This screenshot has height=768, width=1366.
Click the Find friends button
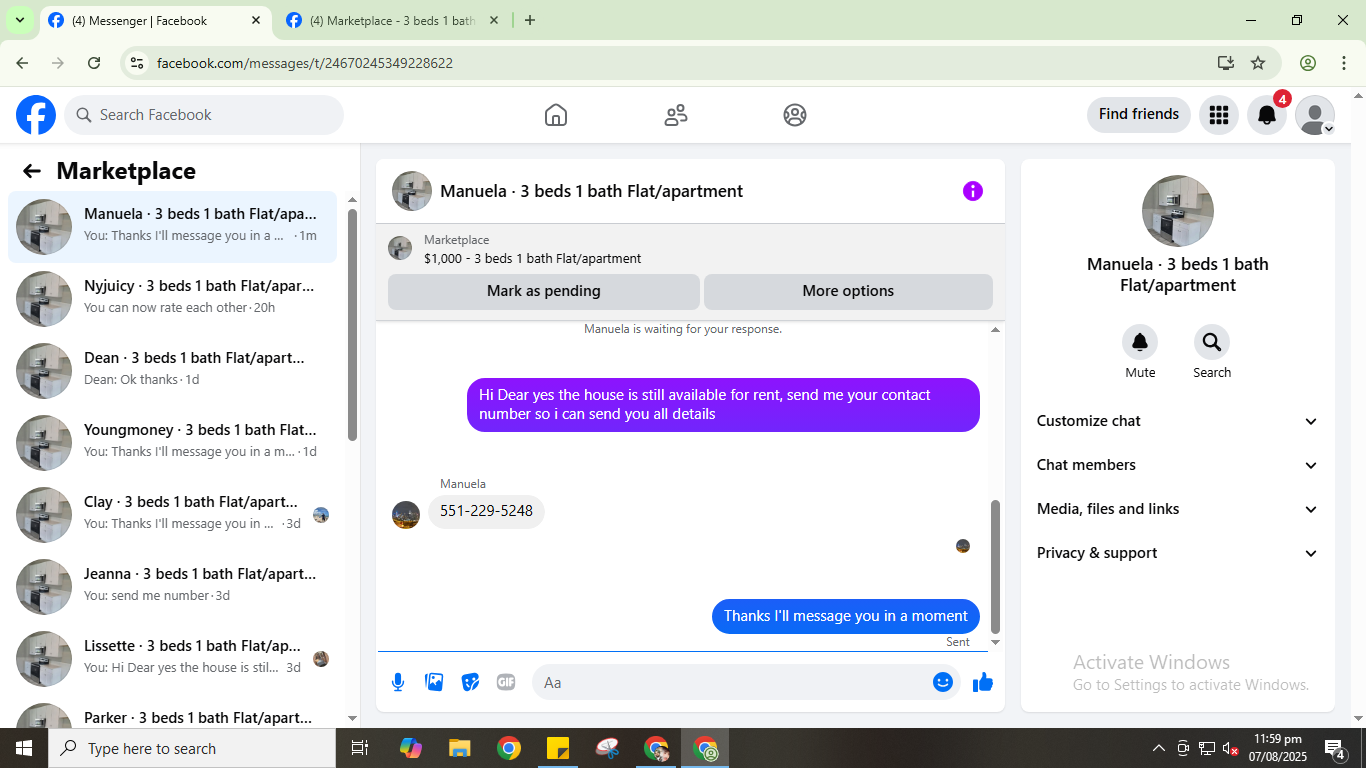tap(1139, 115)
